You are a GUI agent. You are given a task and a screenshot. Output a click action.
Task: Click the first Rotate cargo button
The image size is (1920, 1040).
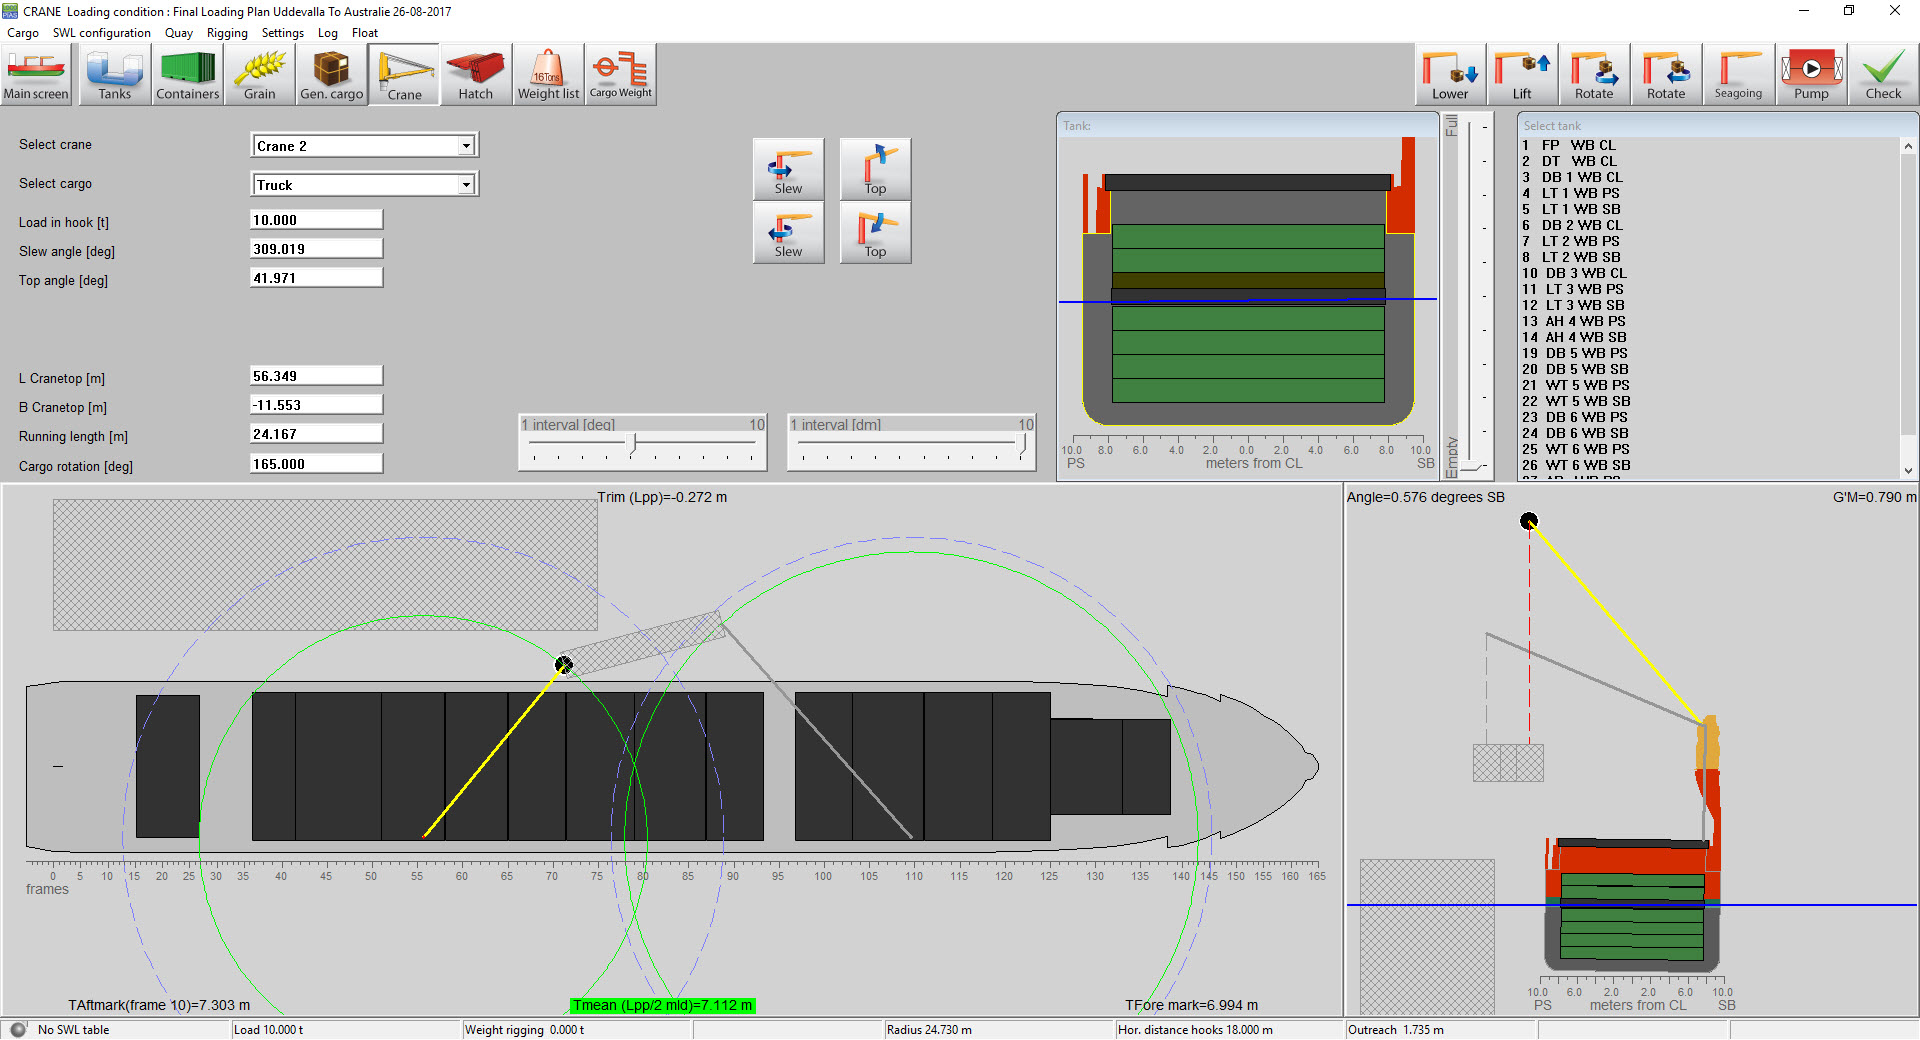(1594, 74)
